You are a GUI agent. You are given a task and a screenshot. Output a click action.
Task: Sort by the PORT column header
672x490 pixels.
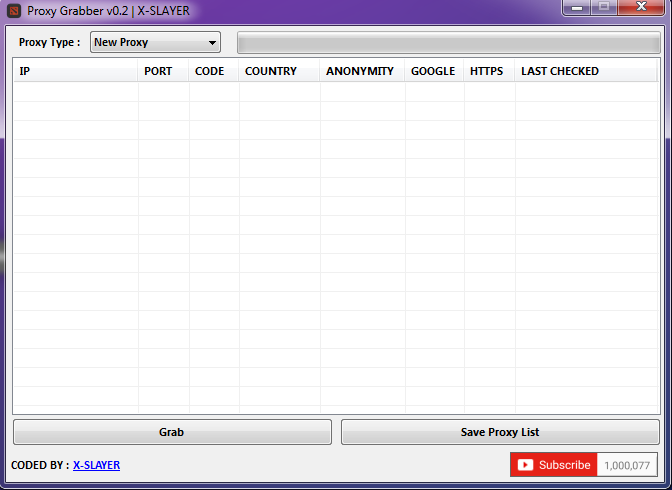(x=163, y=71)
